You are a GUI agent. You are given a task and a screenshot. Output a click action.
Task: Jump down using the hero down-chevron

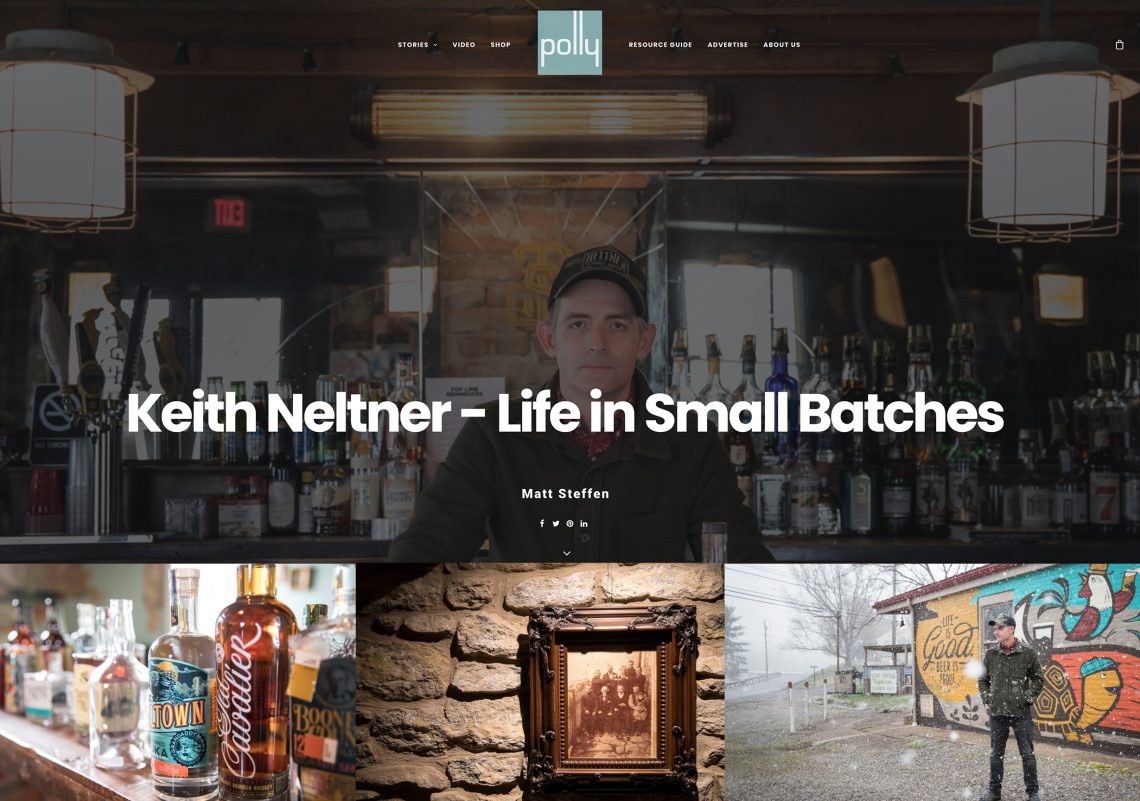(x=566, y=553)
